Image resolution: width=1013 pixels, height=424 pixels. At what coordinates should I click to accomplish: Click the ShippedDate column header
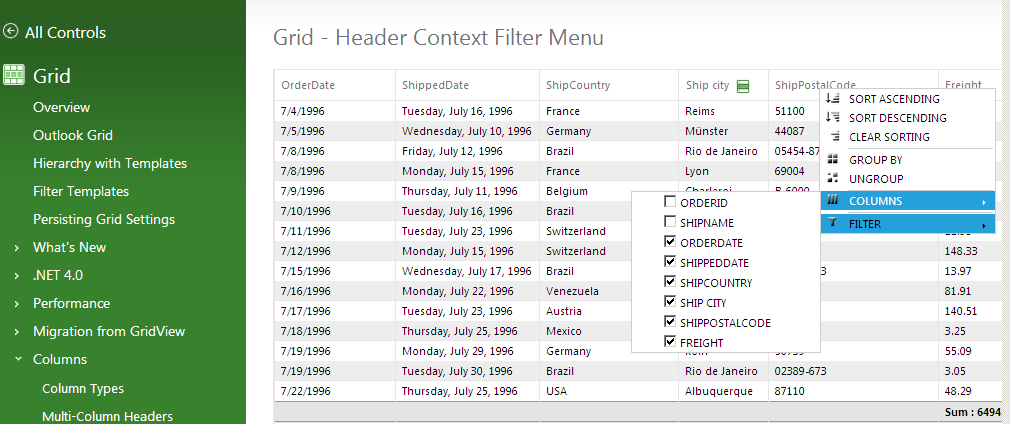click(x=436, y=85)
